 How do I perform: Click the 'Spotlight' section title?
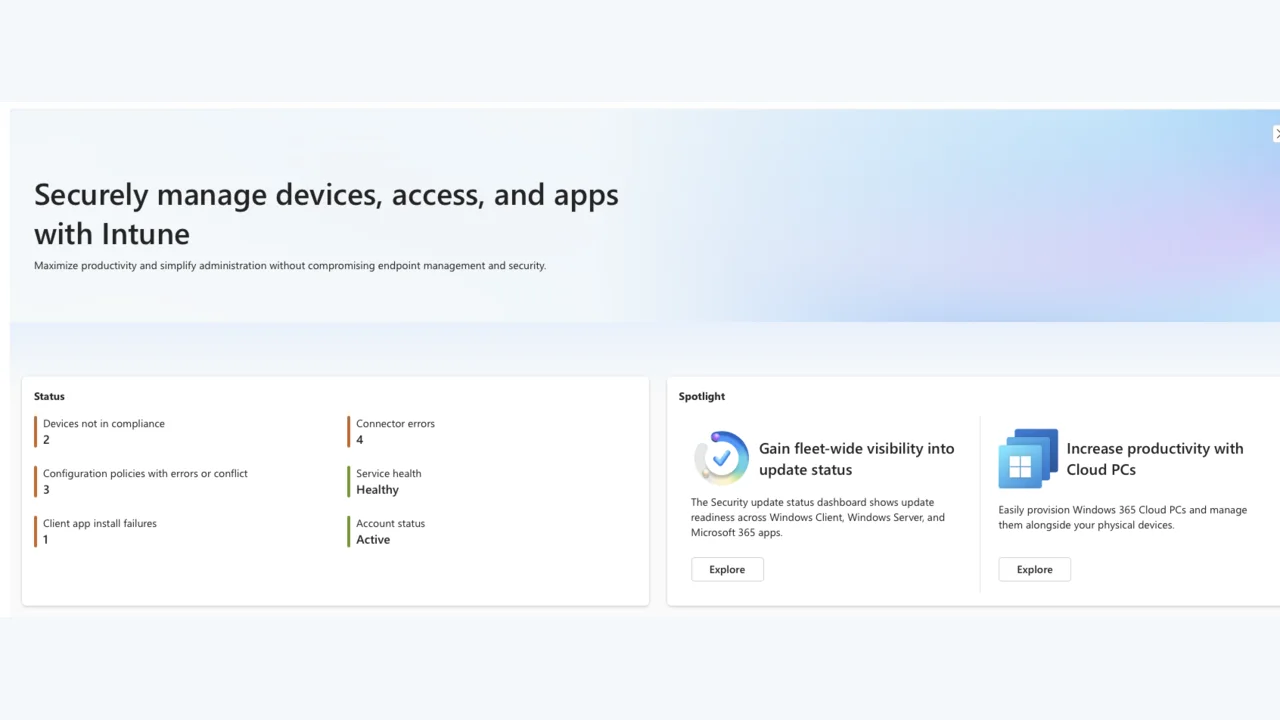pyautogui.click(x=702, y=396)
